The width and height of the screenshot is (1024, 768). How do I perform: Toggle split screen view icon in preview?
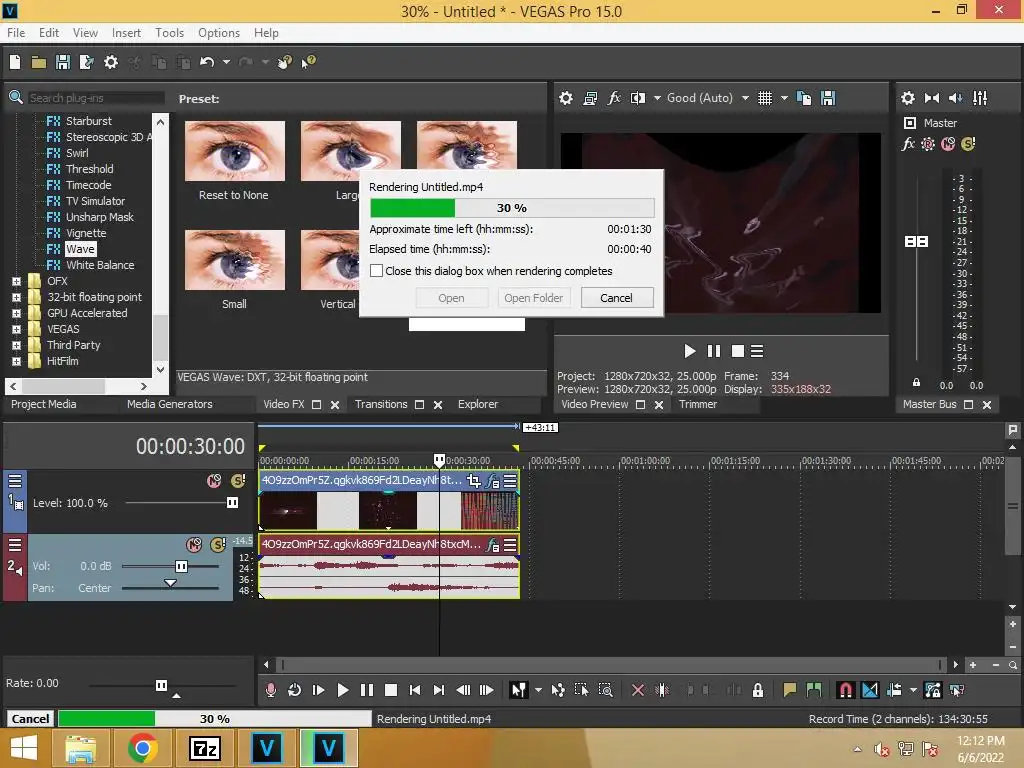(638, 98)
